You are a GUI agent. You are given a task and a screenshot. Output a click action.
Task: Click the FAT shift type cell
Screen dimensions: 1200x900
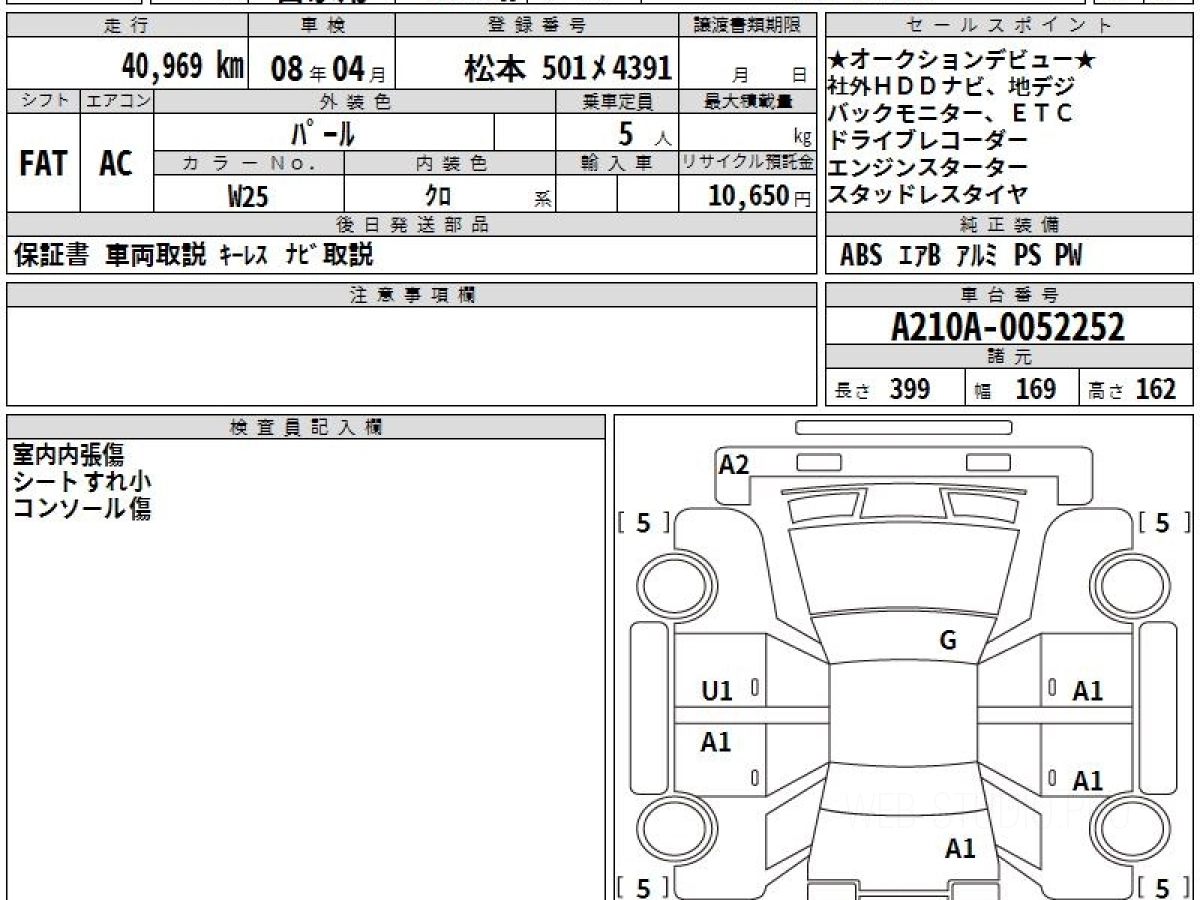(43, 164)
